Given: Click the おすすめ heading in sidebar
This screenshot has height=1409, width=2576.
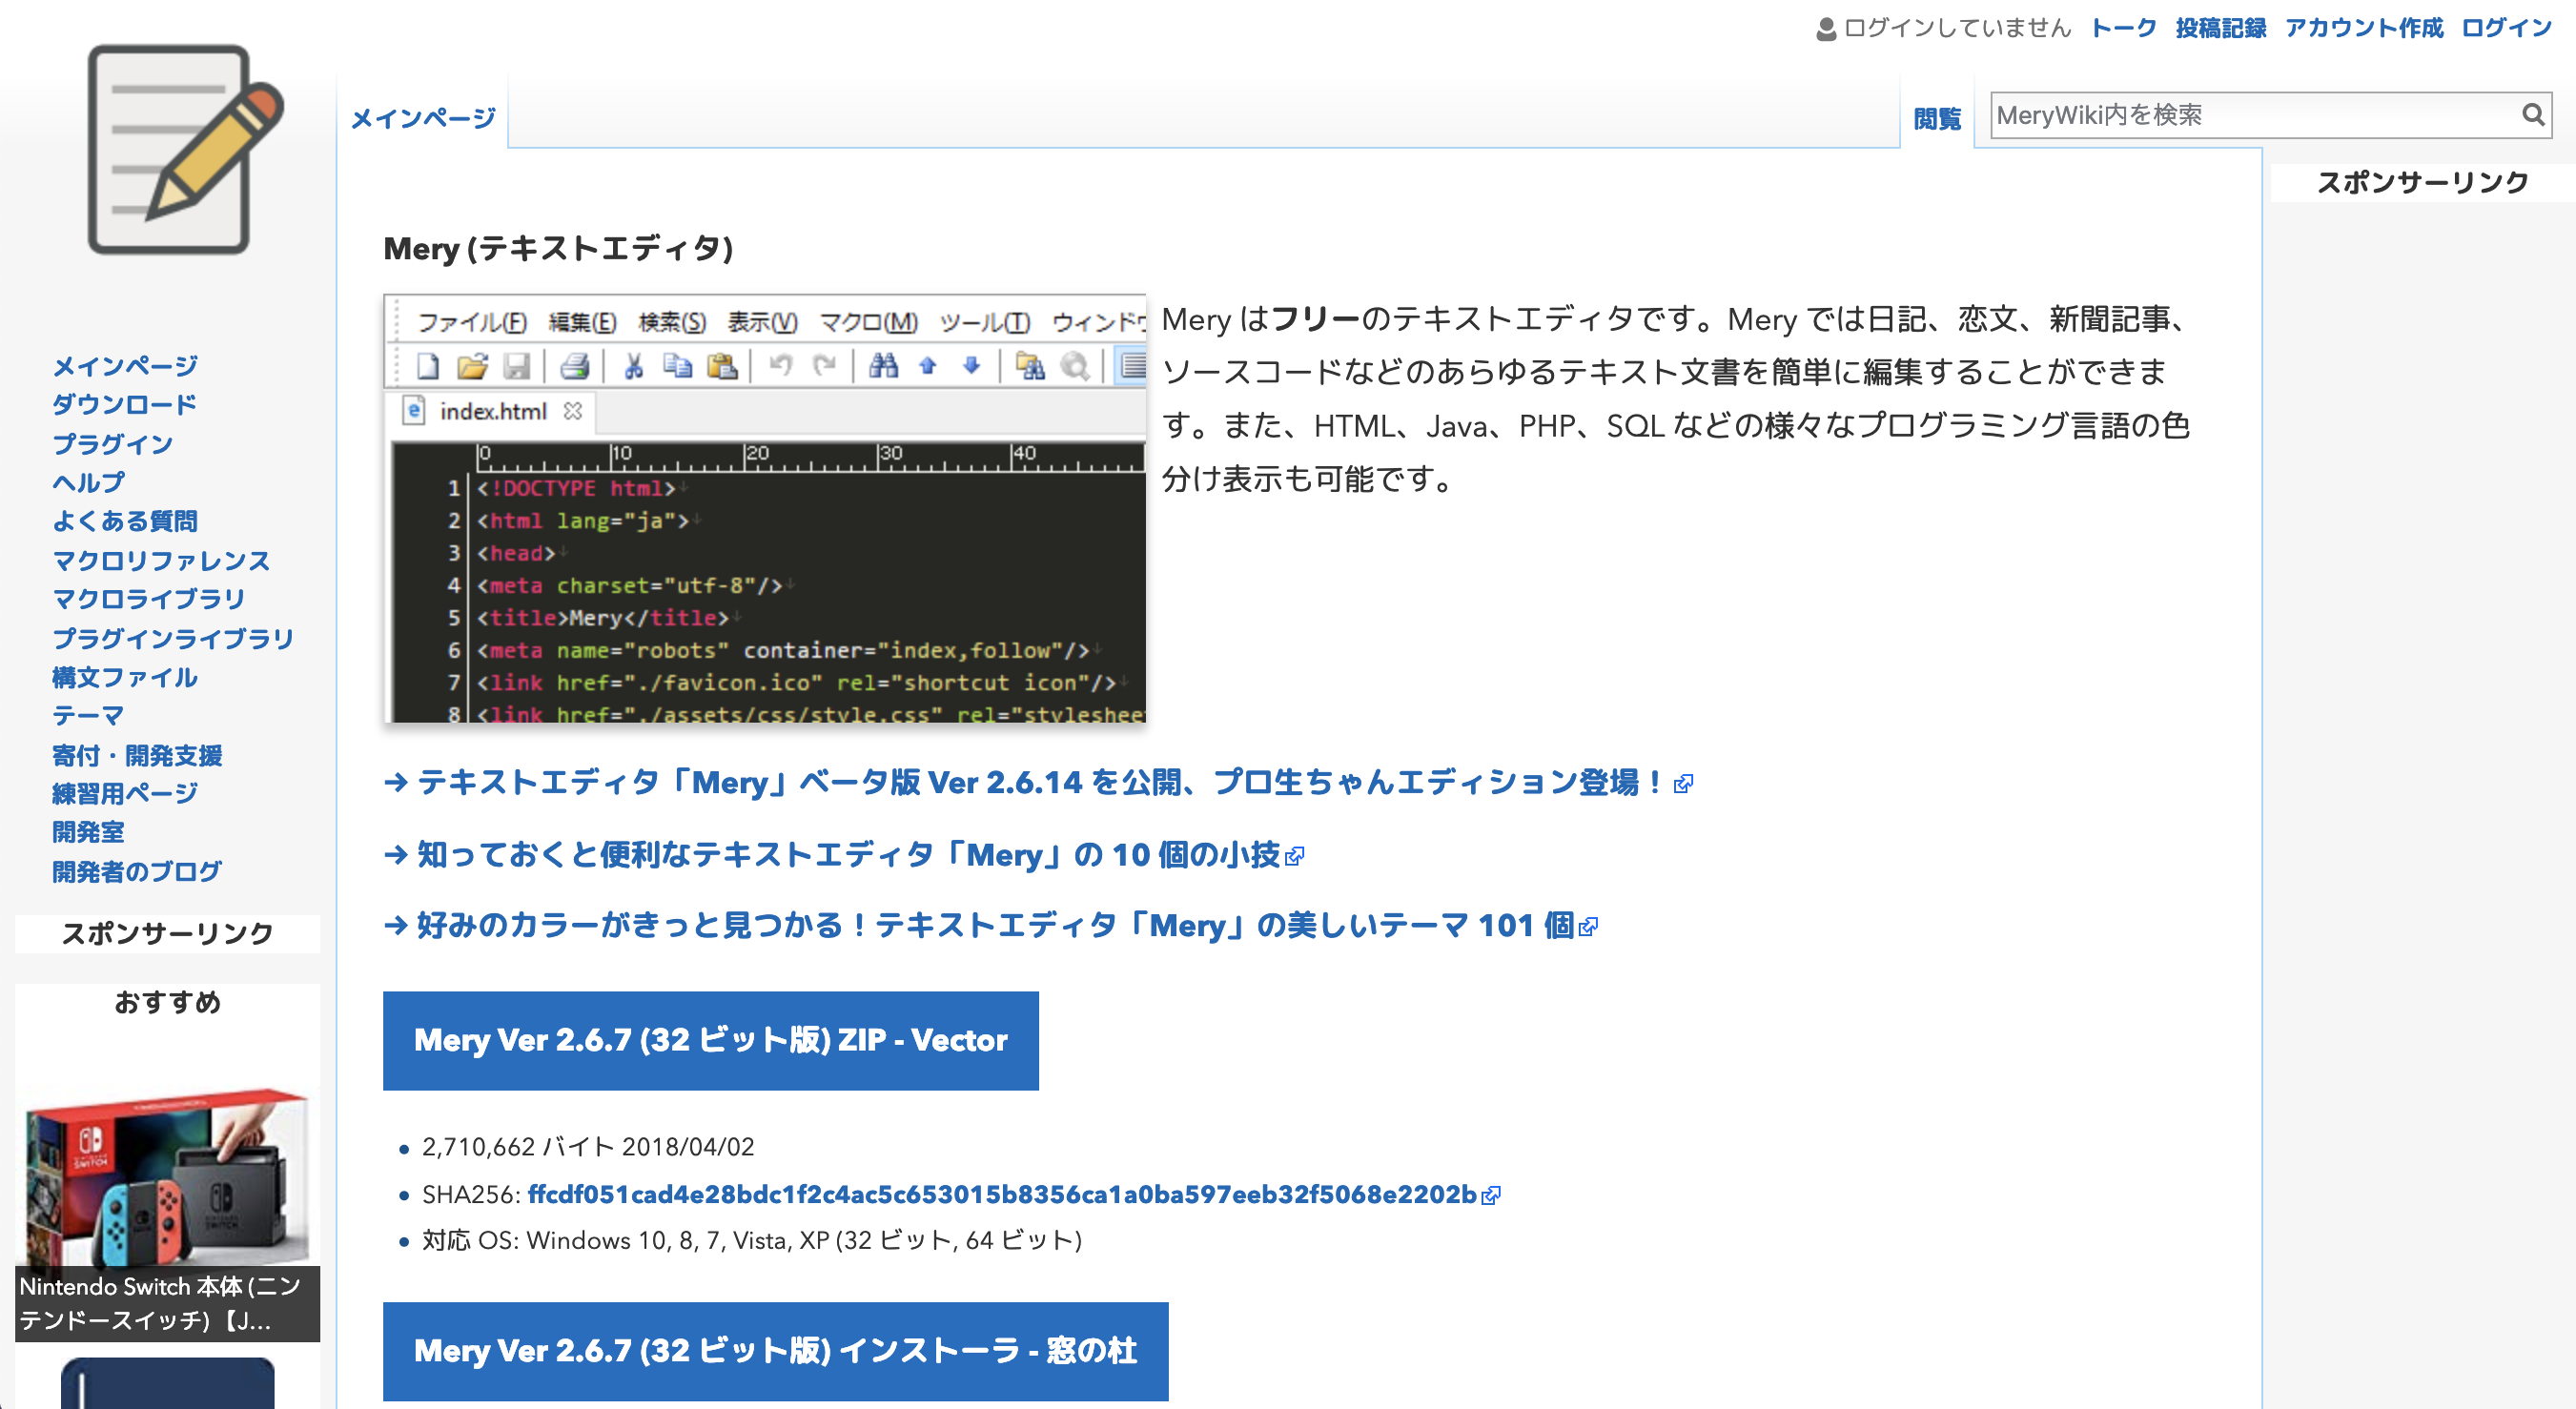Looking at the screenshot, I should (x=168, y=1003).
